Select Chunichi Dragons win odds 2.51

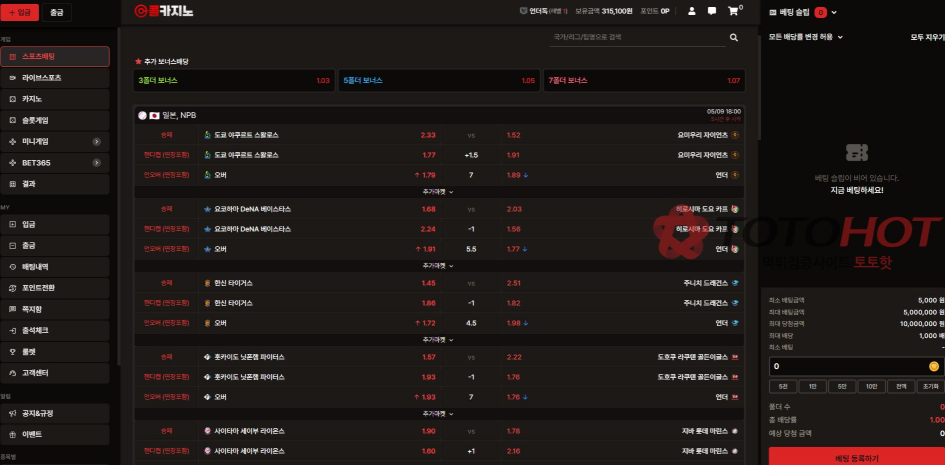point(513,283)
